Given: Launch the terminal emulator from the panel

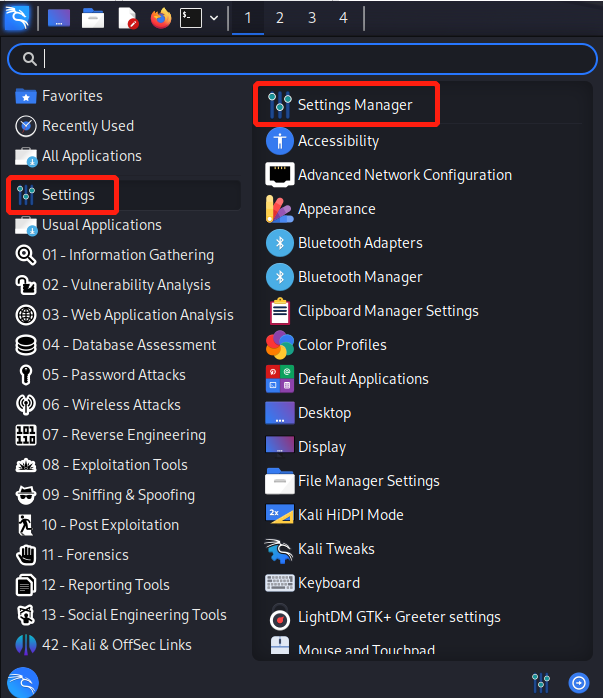Looking at the screenshot, I should pyautogui.click(x=191, y=18).
